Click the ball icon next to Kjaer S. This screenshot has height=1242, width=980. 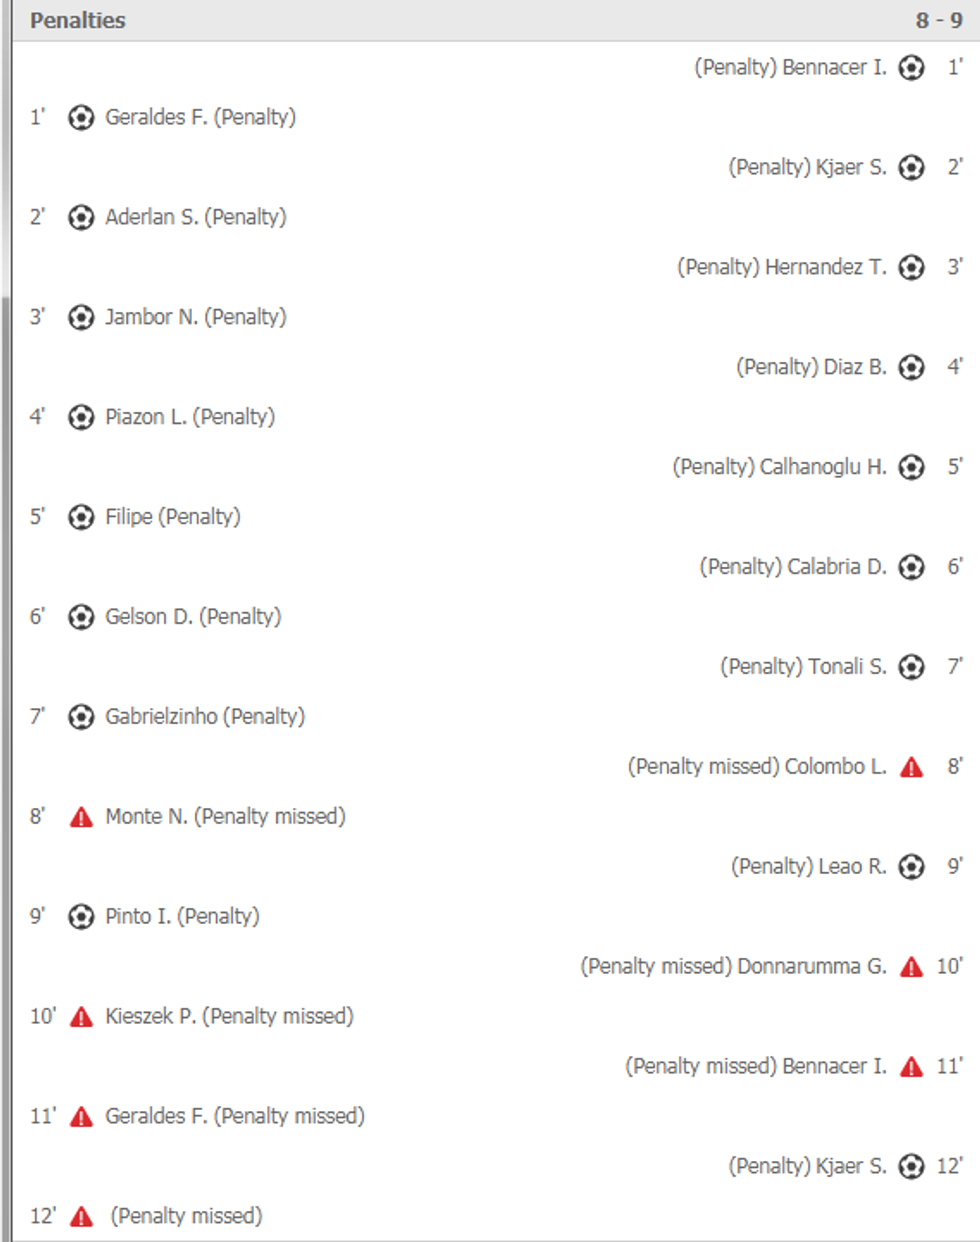tap(910, 167)
